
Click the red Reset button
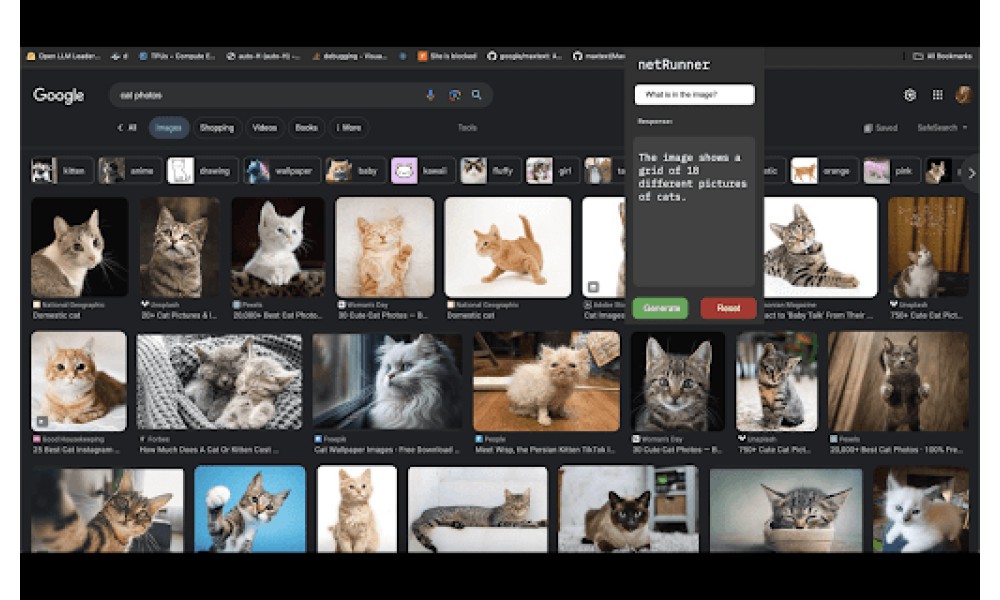(x=728, y=308)
